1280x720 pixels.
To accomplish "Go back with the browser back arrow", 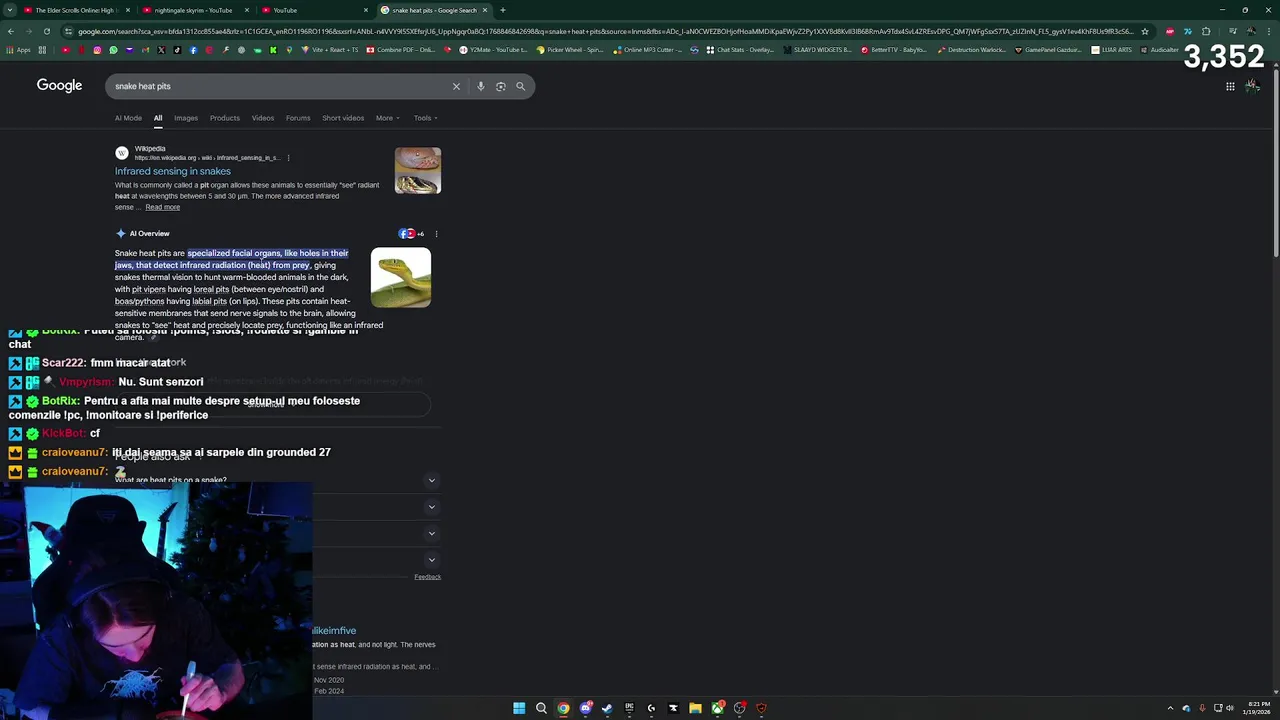I will pyautogui.click(x=10, y=31).
